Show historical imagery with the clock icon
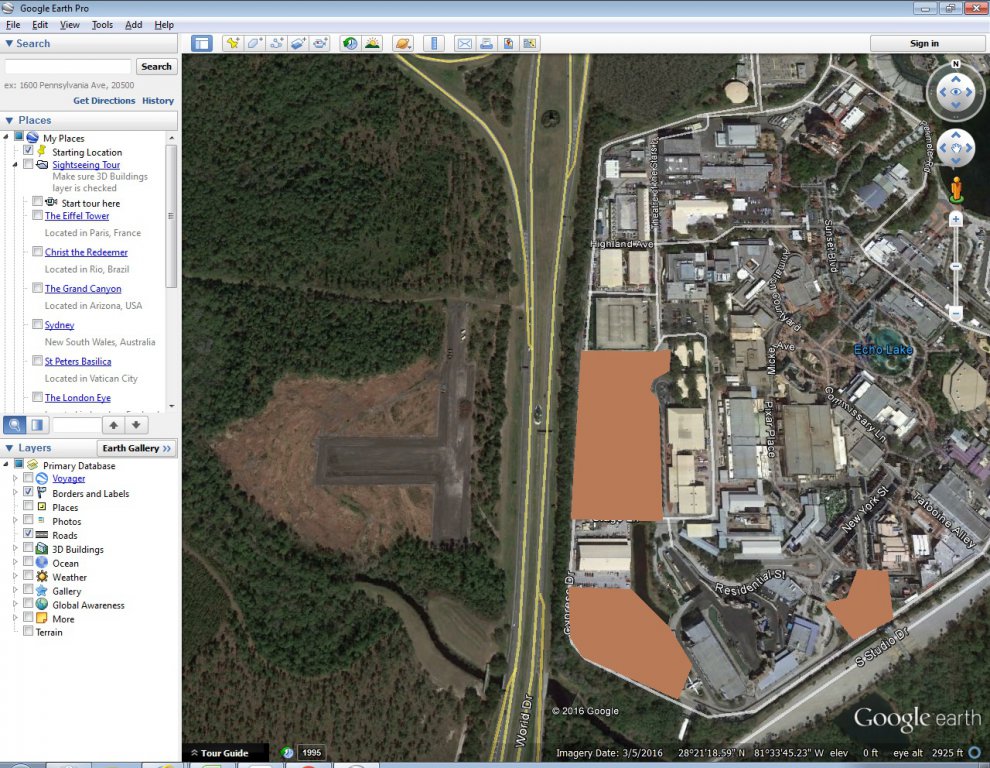 350,44
